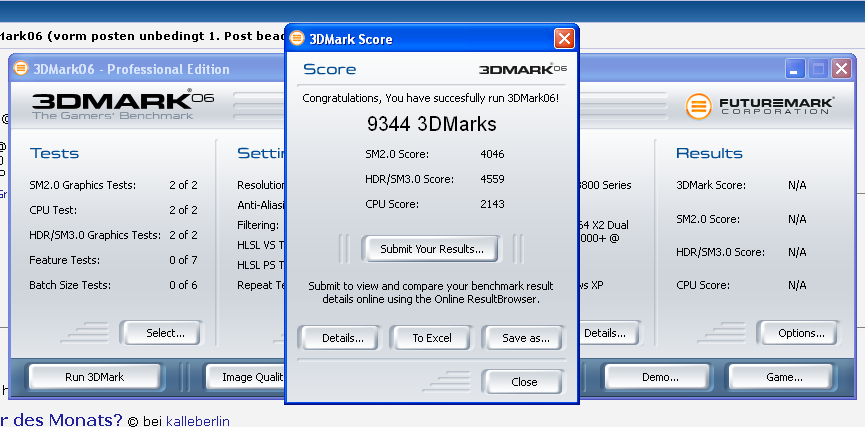Click the 3DMARK06 logo in score dialog
Viewport: 865px width, 427px height.
click(x=522, y=69)
